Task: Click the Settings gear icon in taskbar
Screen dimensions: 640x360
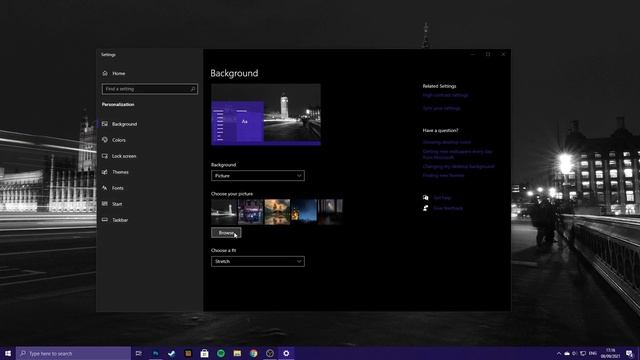Action: coord(286,353)
